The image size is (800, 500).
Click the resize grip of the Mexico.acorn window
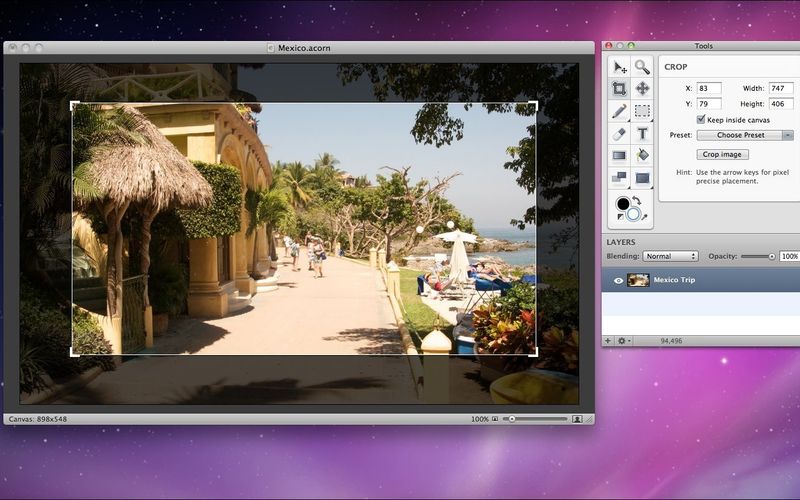click(589, 419)
